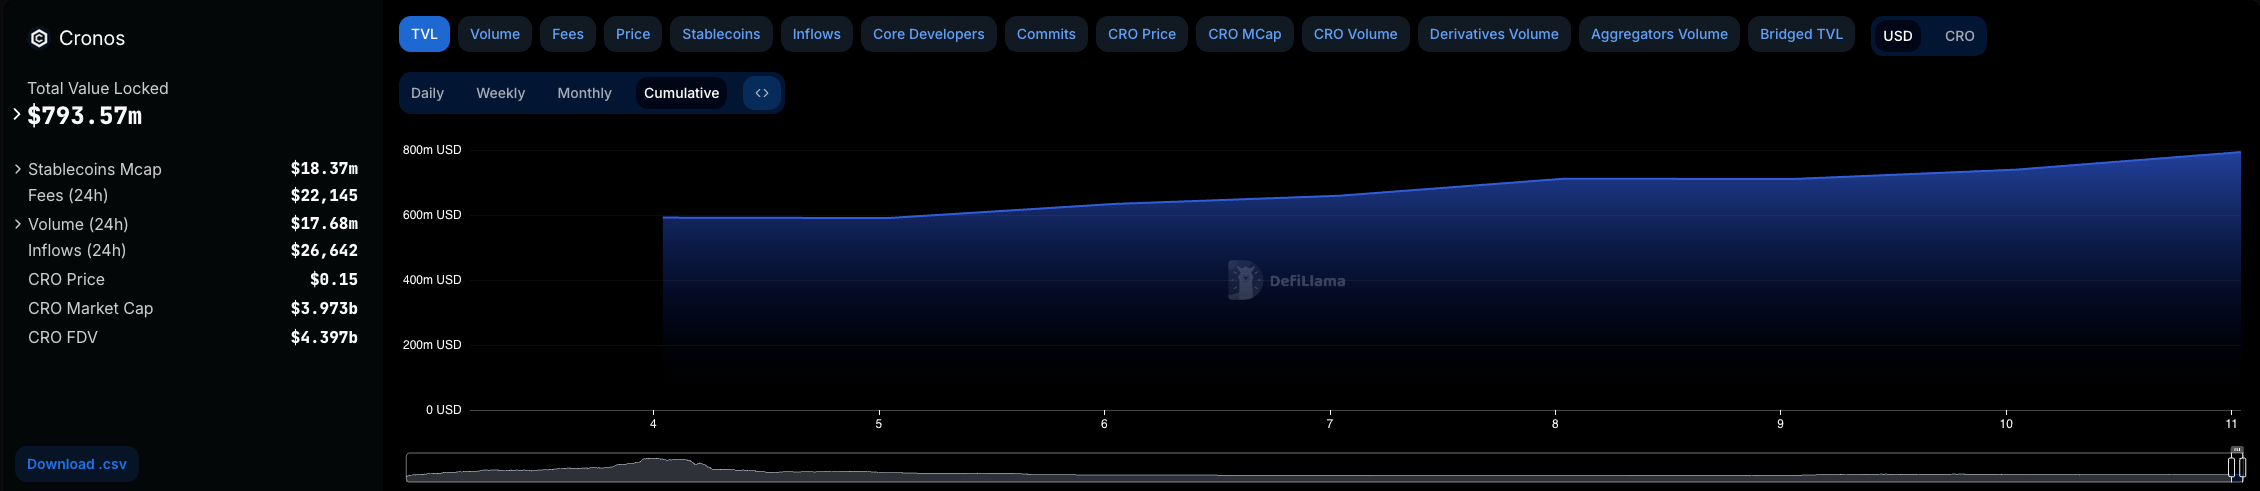Toggle the Fees chart metric
Screen dimensions: 2260x491
[568, 34]
